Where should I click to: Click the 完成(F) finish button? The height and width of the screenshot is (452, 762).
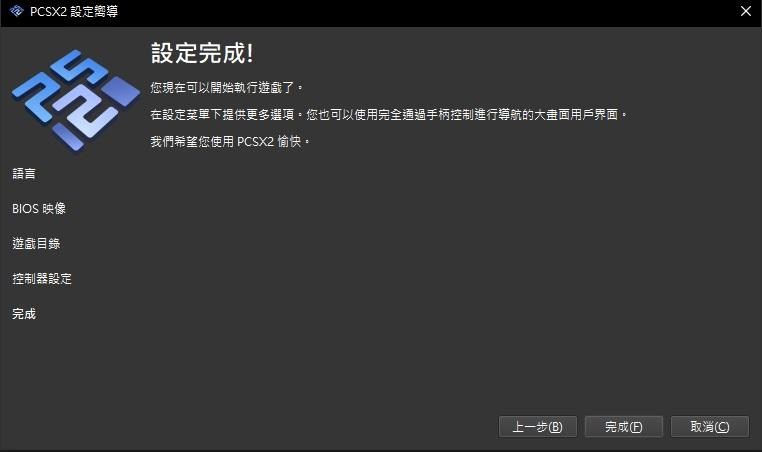[x=623, y=427]
